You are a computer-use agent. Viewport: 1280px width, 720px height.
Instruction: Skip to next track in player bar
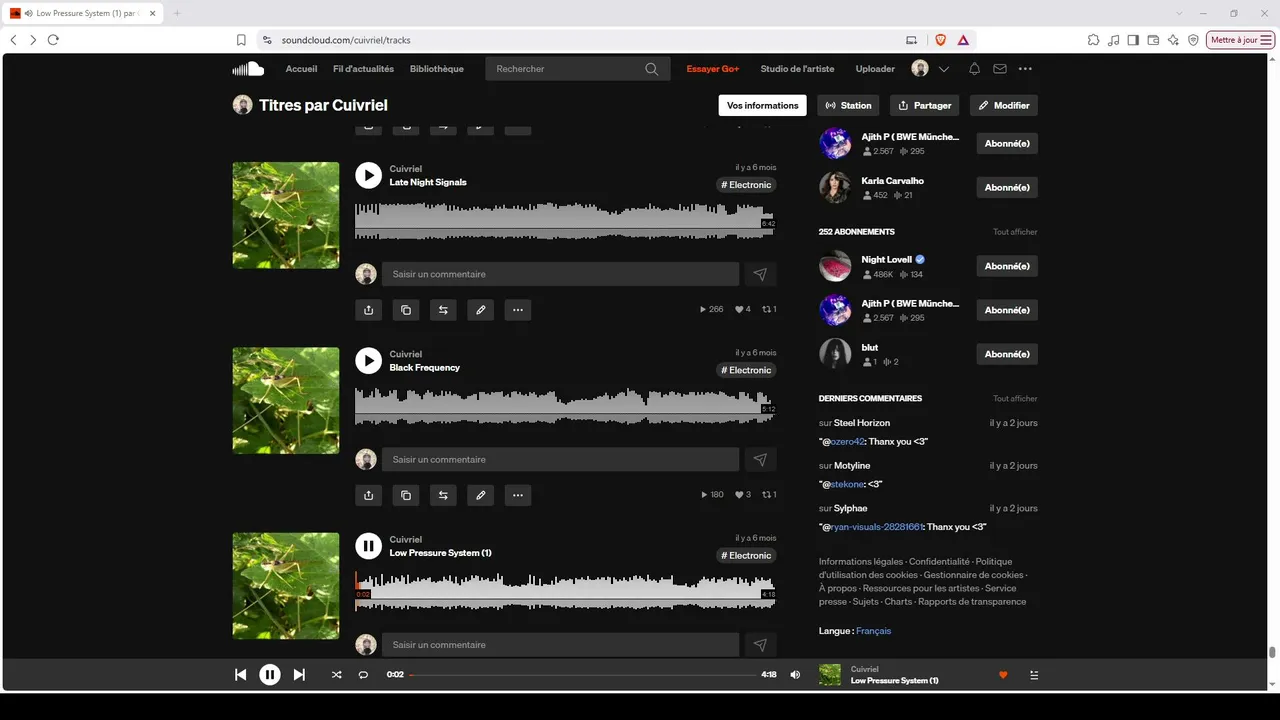pos(299,675)
